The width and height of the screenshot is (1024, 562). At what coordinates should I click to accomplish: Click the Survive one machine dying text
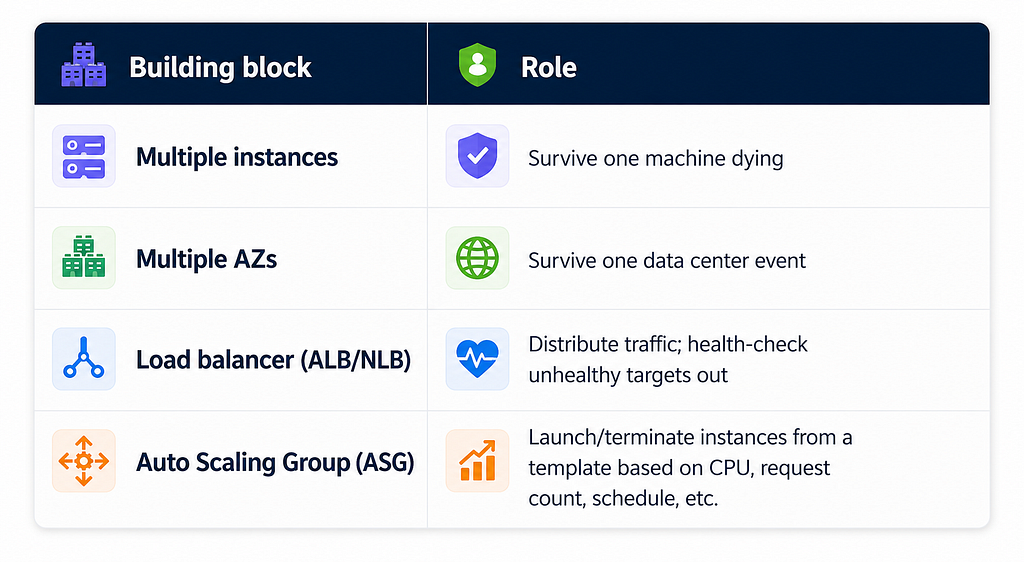tap(656, 159)
